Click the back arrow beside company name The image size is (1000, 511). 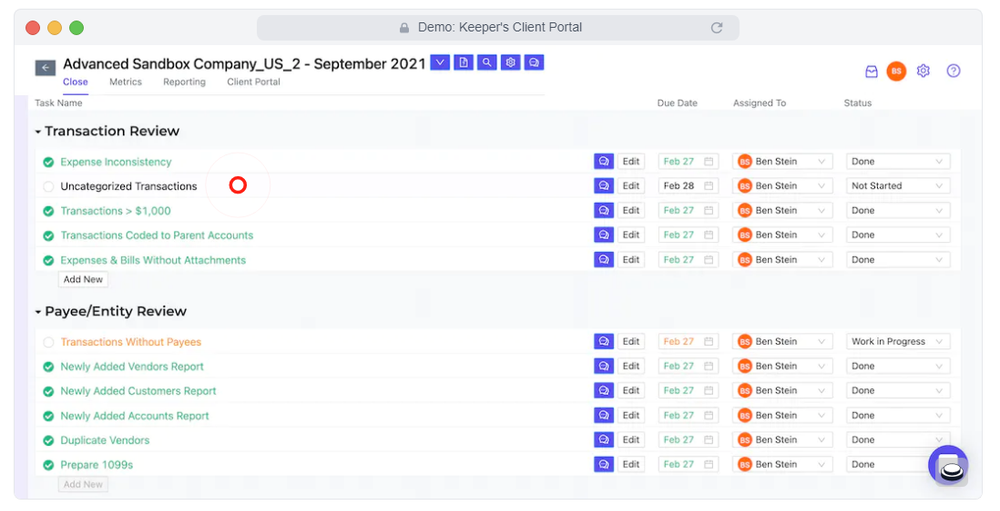(45, 67)
